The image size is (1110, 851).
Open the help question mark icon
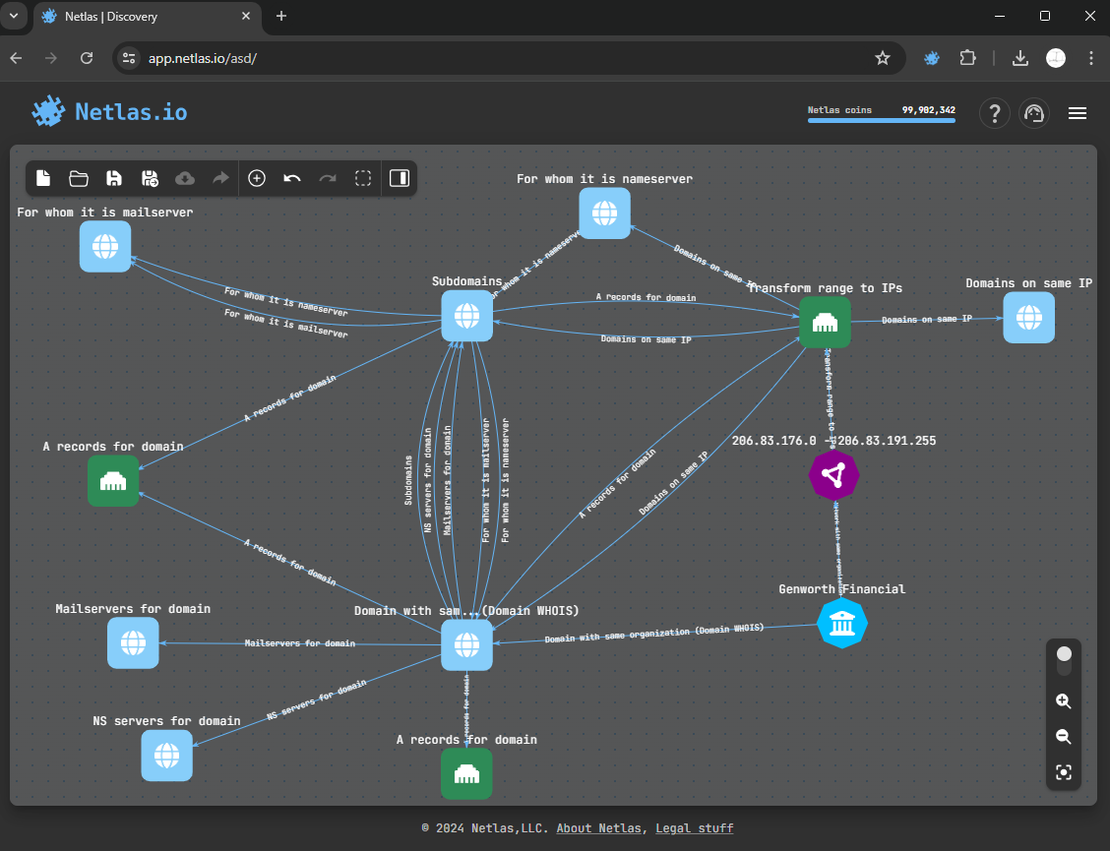tap(994, 113)
